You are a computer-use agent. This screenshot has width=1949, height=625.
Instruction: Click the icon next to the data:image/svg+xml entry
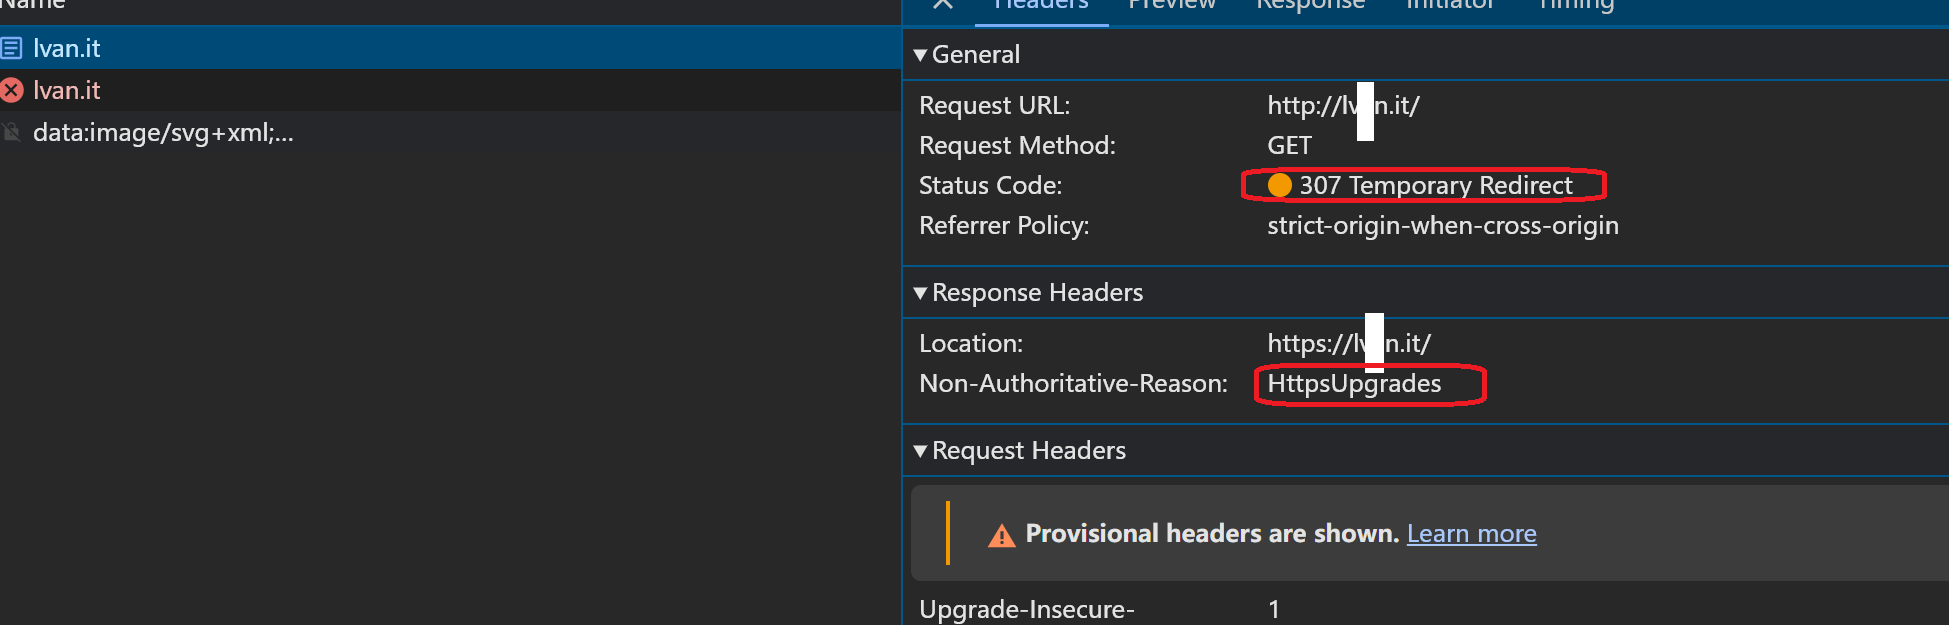pyautogui.click(x=12, y=133)
